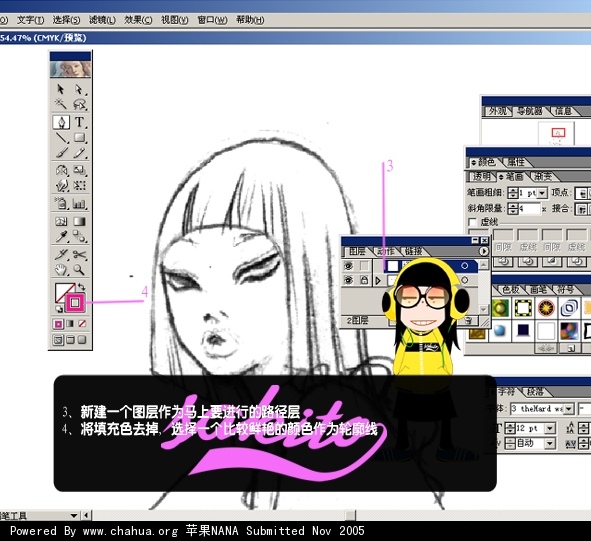The width and height of the screenshot is (591, 541).
Task: Open the stroke weight pt dropdown
Action: pos(542,193)
